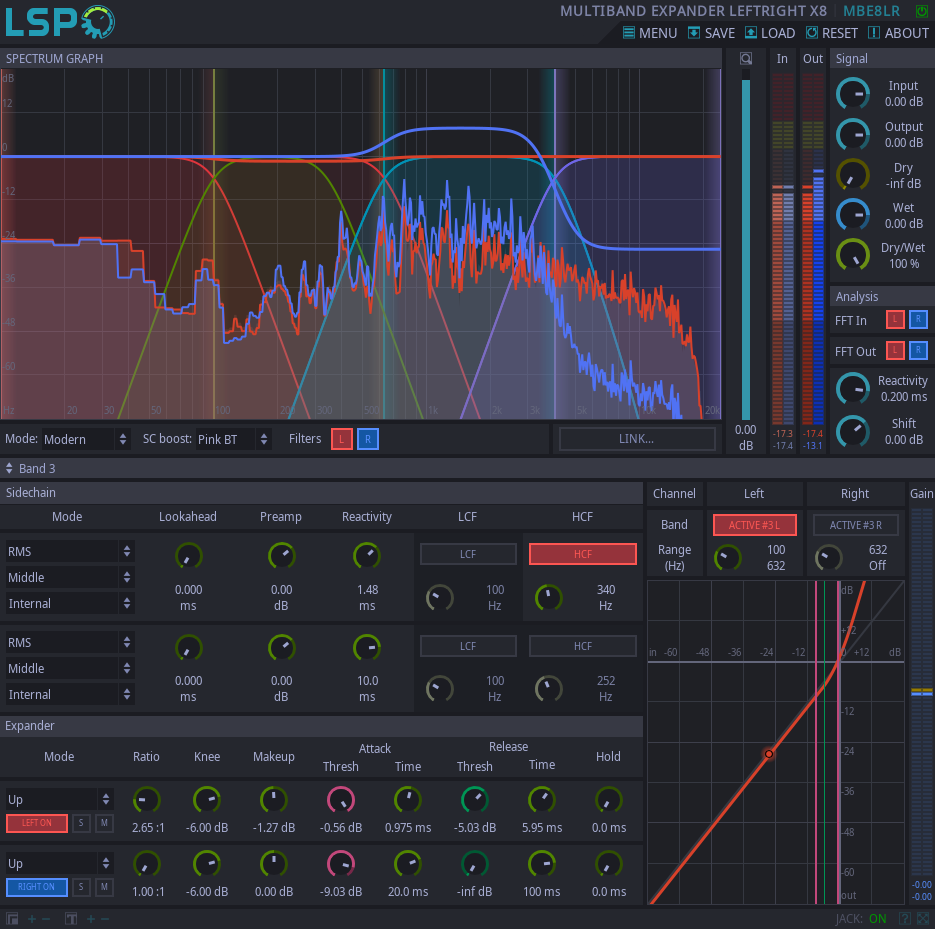Click the ACTIVE #3 R band button
This screenshot has width=935, height=929.
coord(856,525)
